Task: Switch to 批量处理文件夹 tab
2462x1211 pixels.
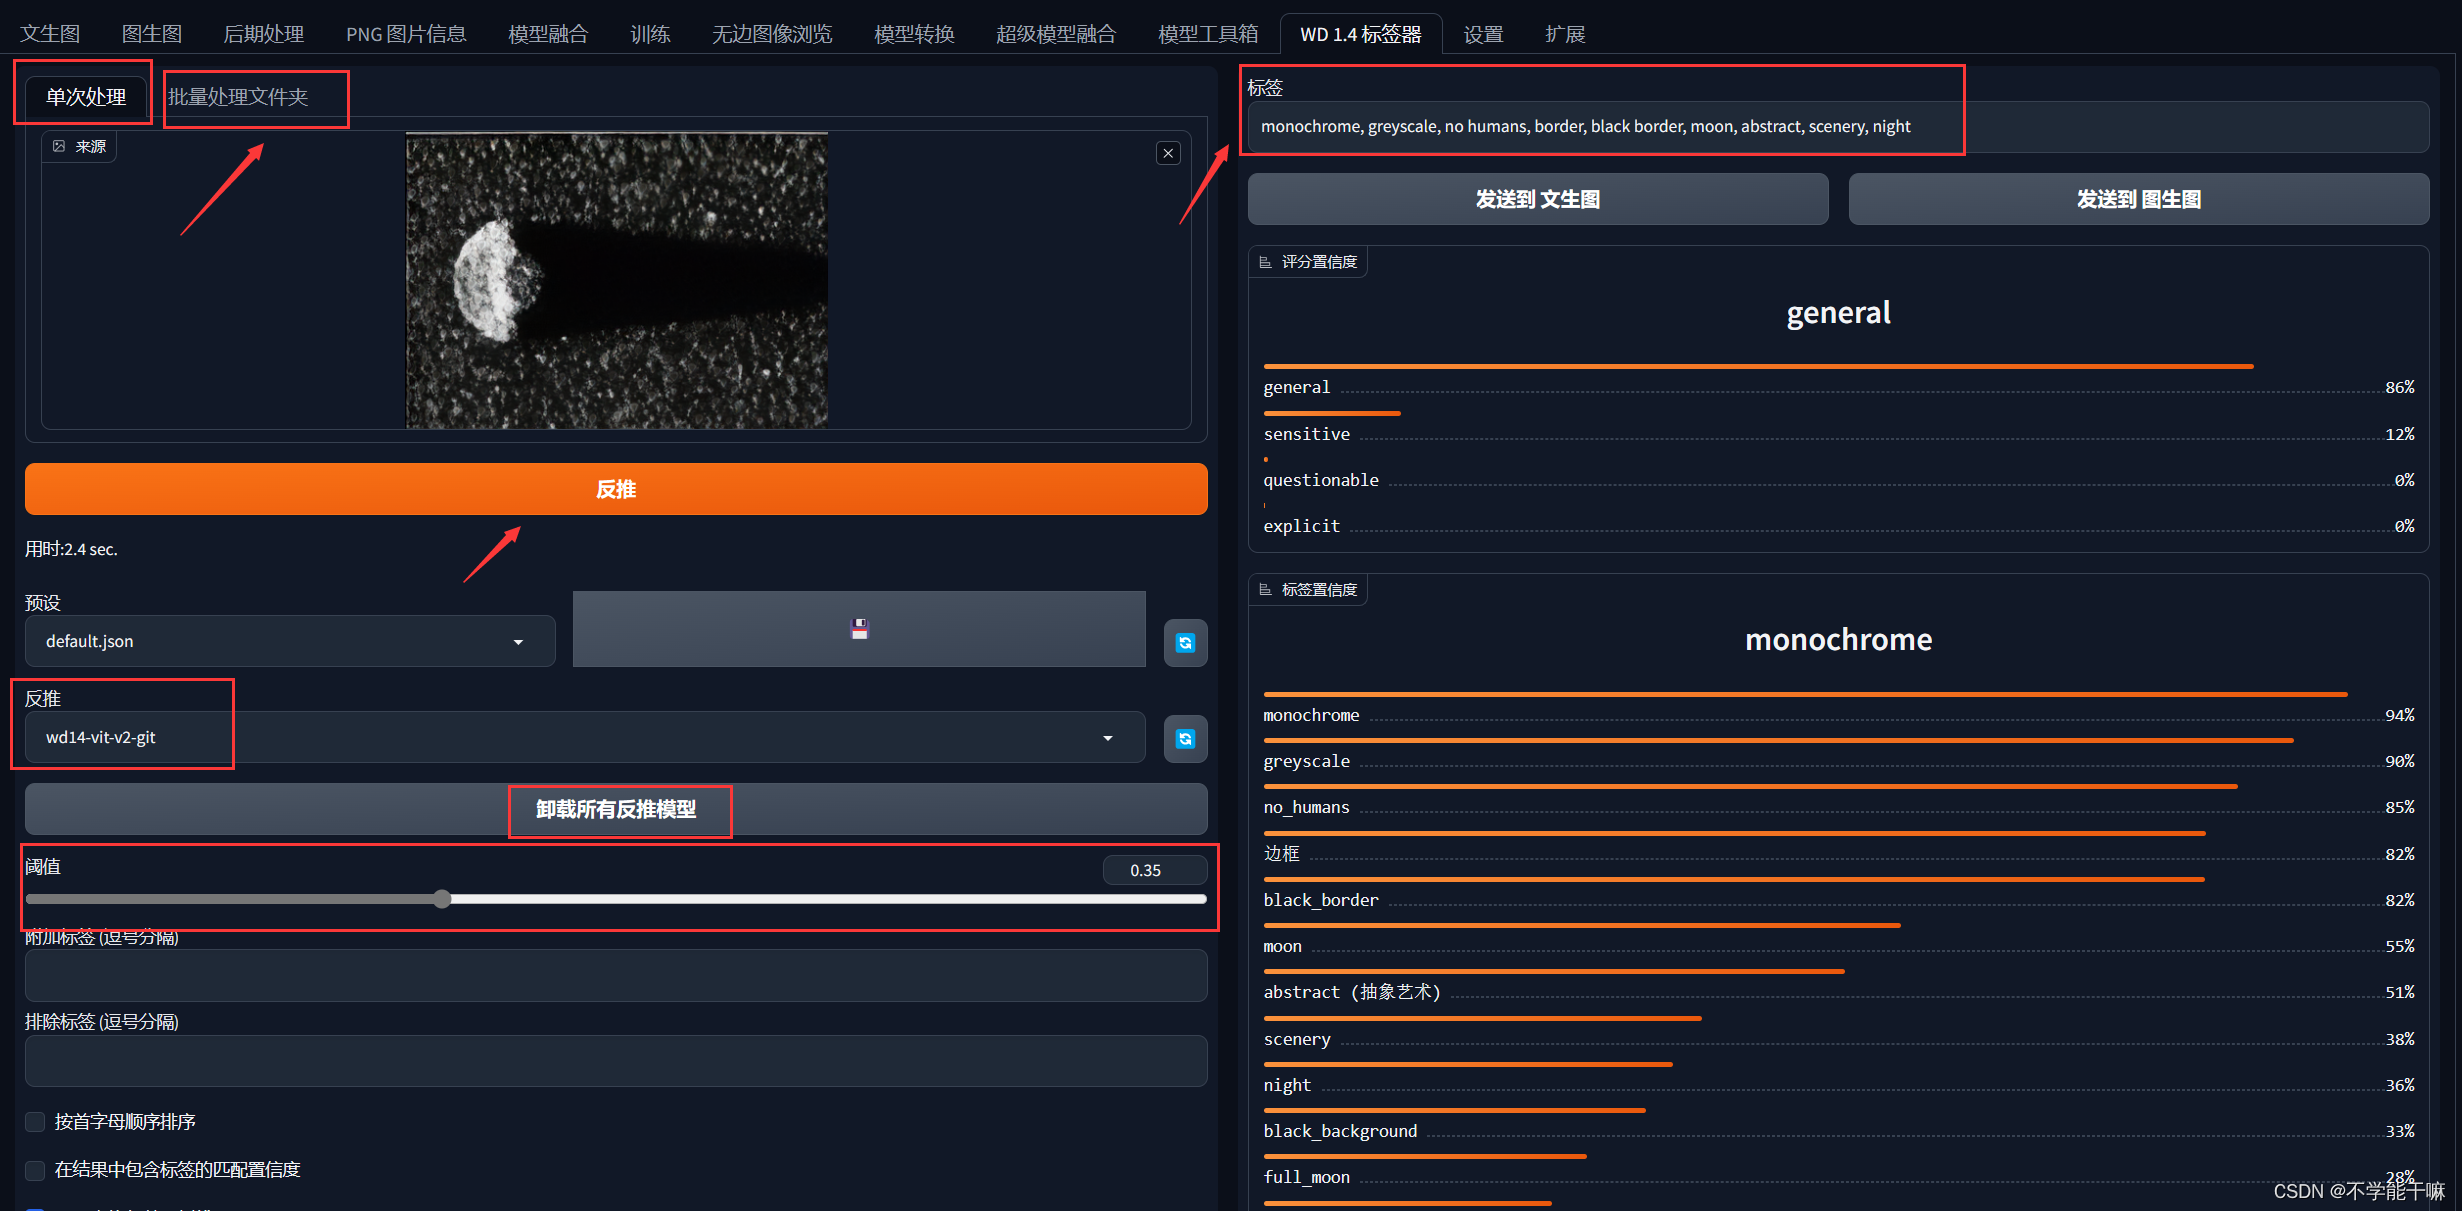Action: [238, 97]
